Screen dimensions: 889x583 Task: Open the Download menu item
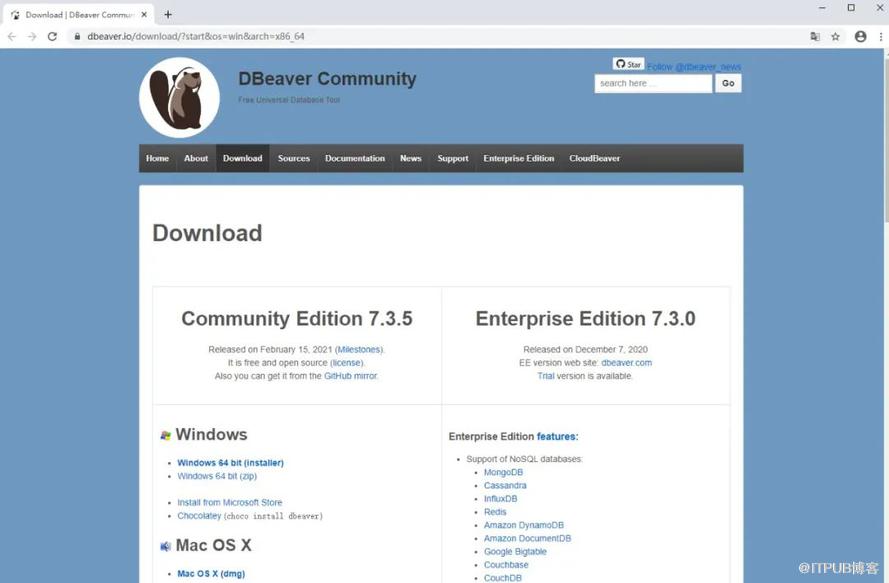[x=243, y=158]
